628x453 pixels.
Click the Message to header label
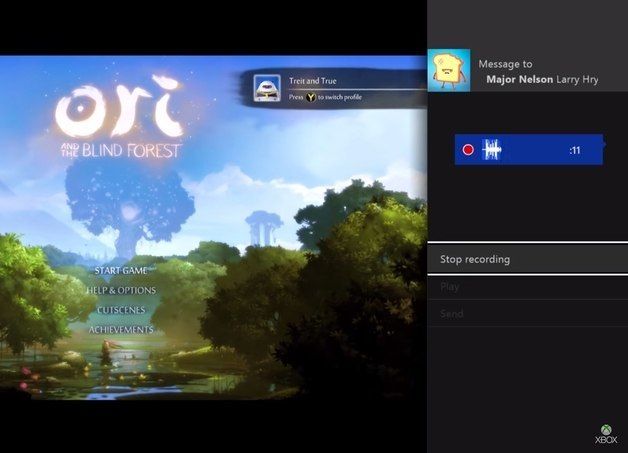pyautogui.click(x=505, y=63)
